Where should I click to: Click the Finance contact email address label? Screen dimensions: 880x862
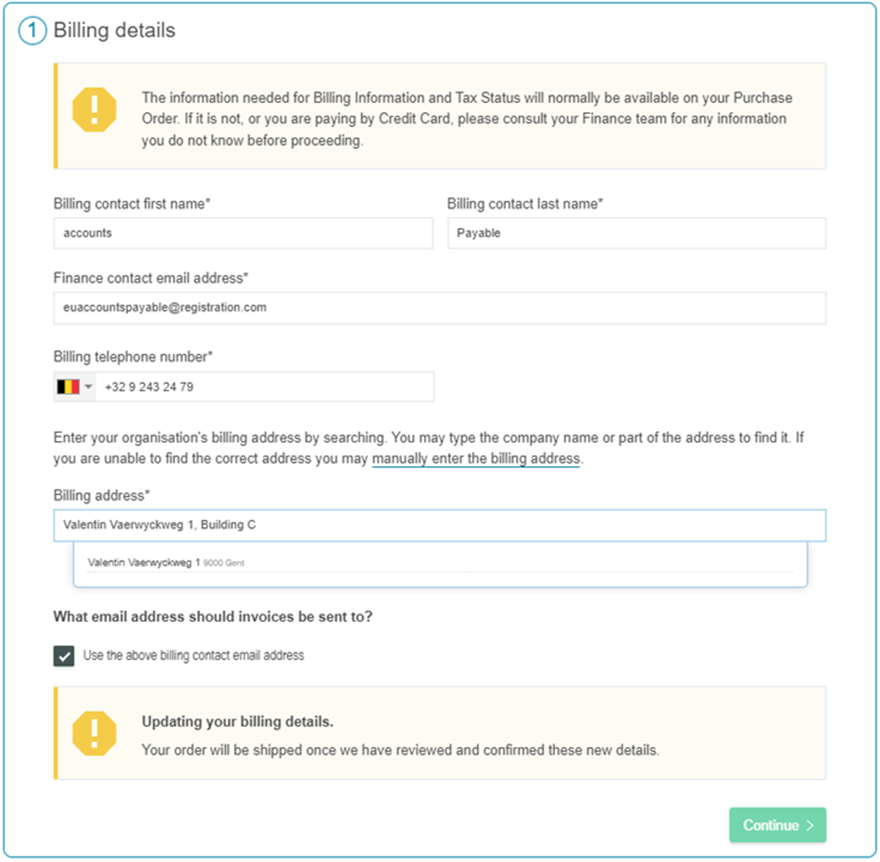[151, 277]
